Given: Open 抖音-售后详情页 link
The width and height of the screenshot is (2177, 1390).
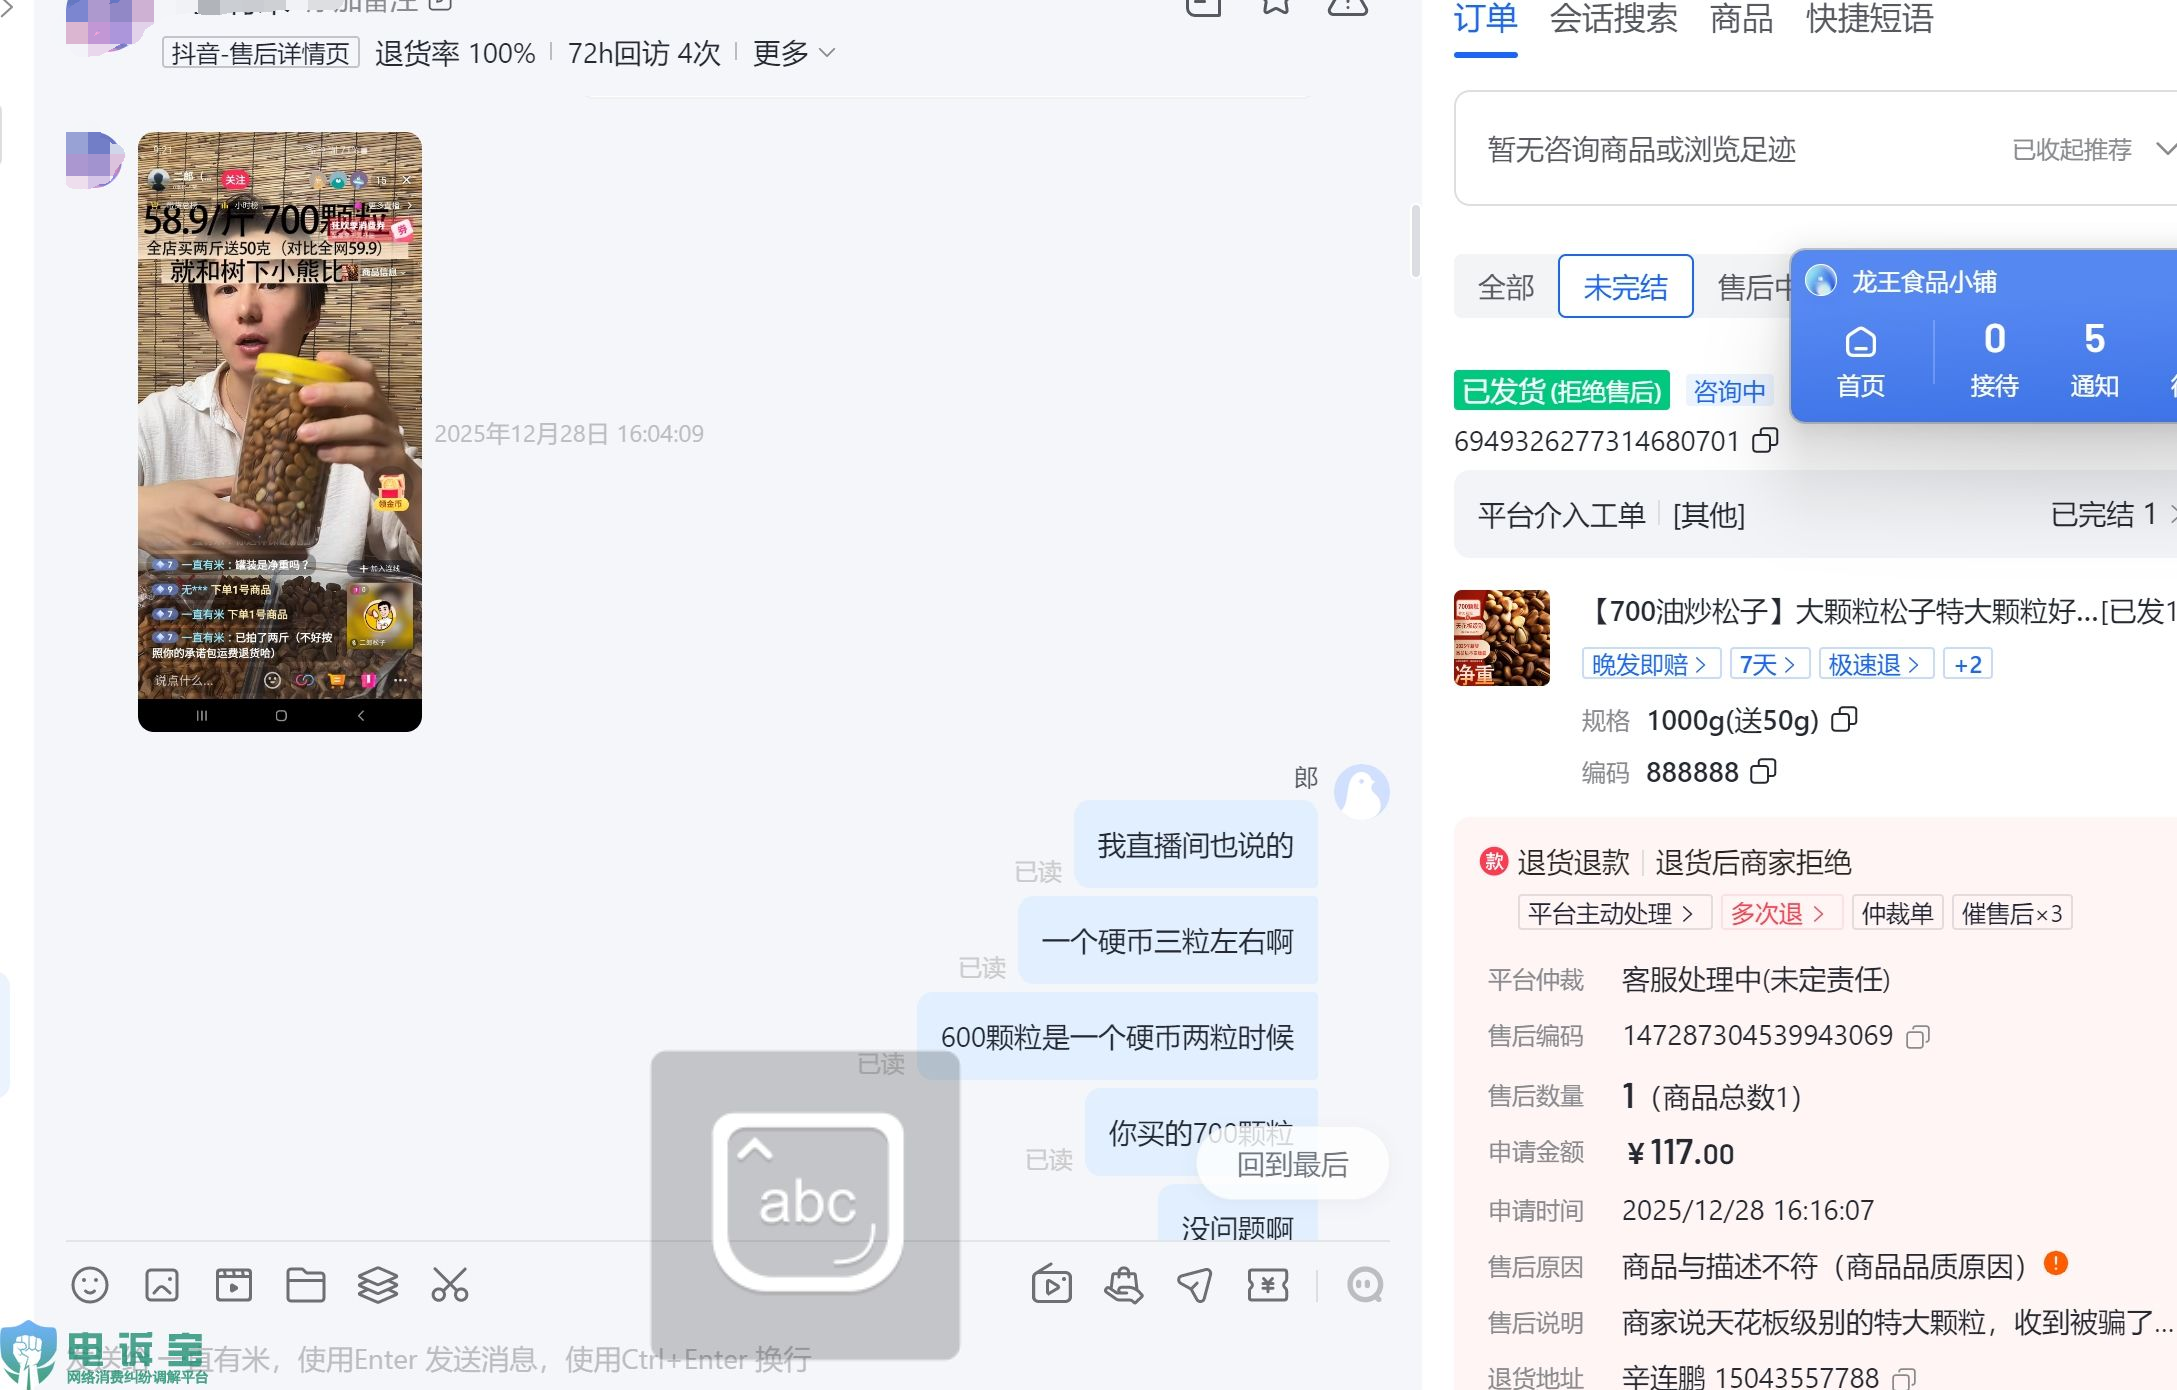Looking at the screenshot, I should (261, 53).
